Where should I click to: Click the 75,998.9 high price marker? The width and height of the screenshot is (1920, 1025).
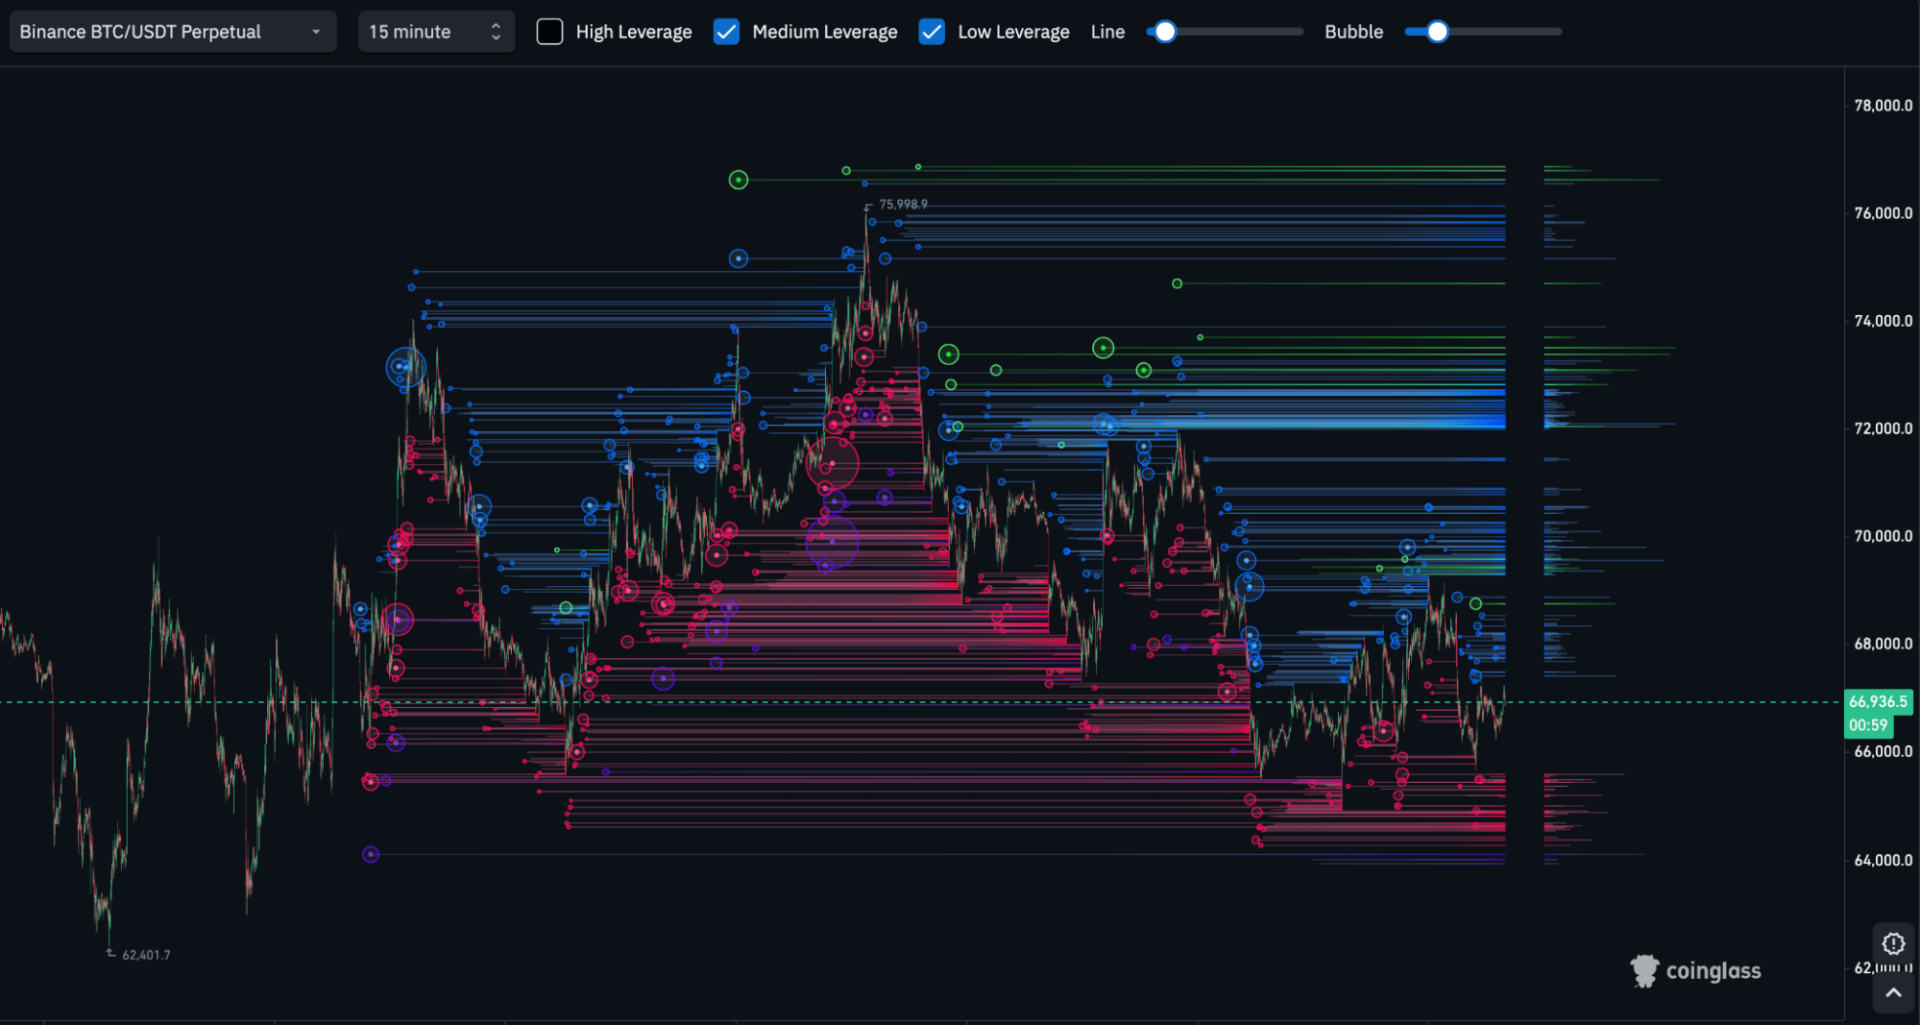coord(903,204)
